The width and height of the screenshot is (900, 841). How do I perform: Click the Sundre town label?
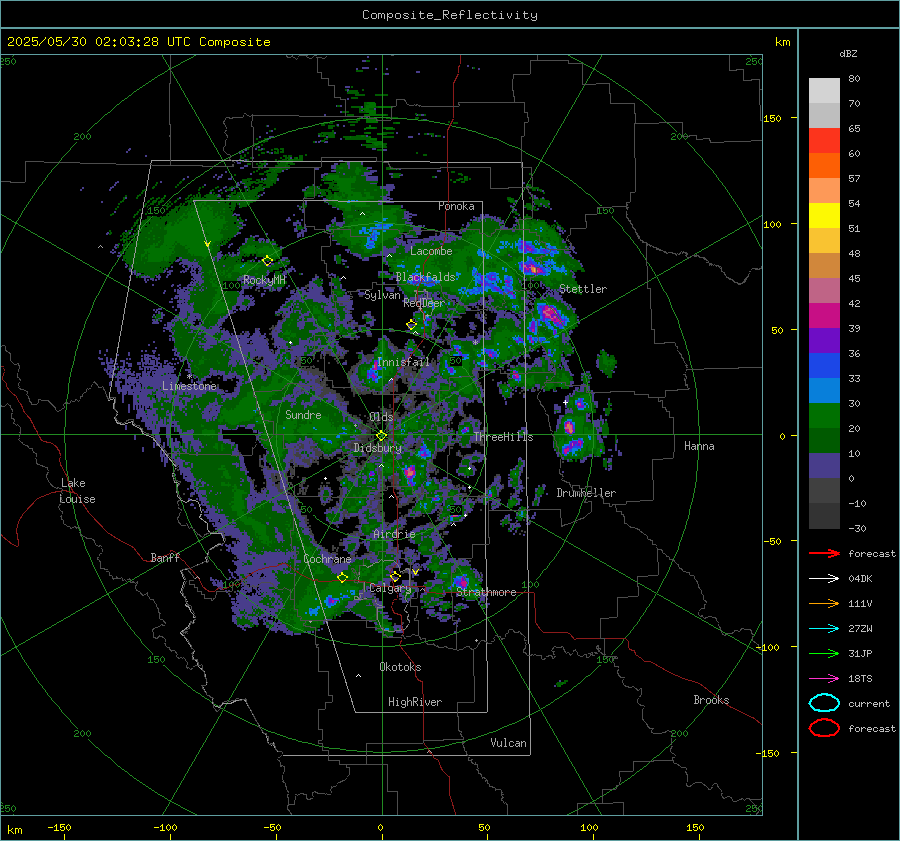303,414
